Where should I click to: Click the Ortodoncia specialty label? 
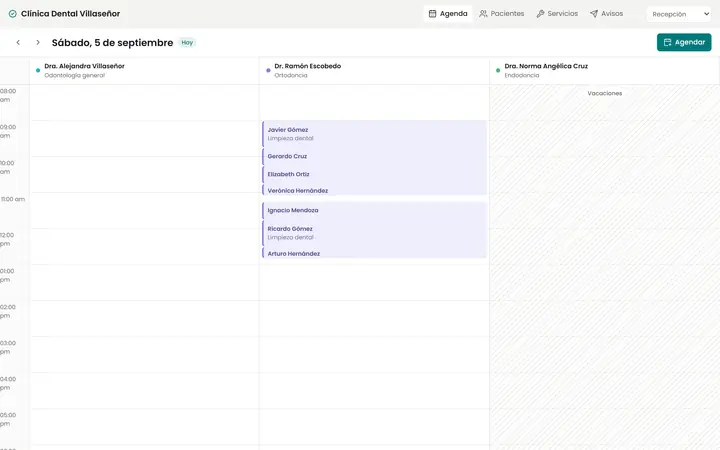pyautogui.click(x=291, y=75)
